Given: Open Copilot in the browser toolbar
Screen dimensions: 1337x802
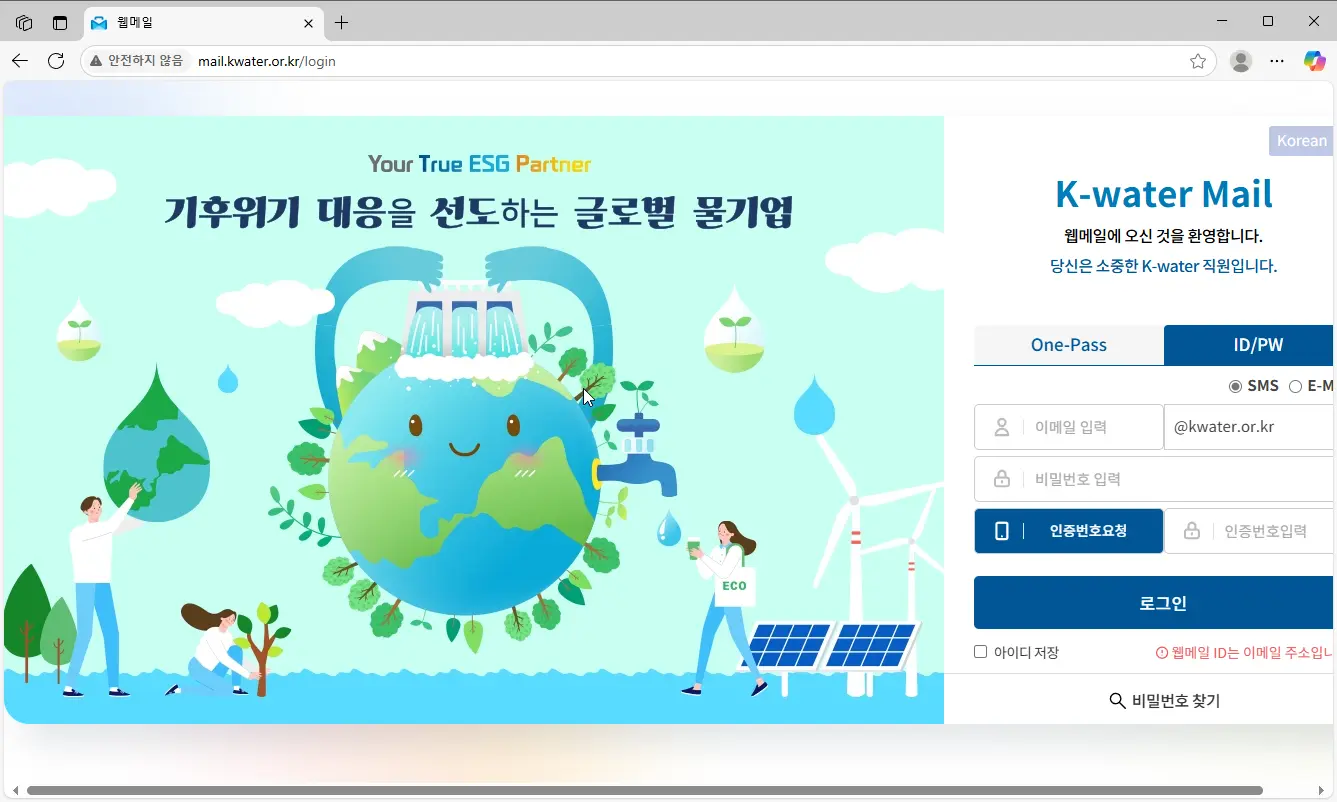Looking at the screenshot, I should point(1314,61).
